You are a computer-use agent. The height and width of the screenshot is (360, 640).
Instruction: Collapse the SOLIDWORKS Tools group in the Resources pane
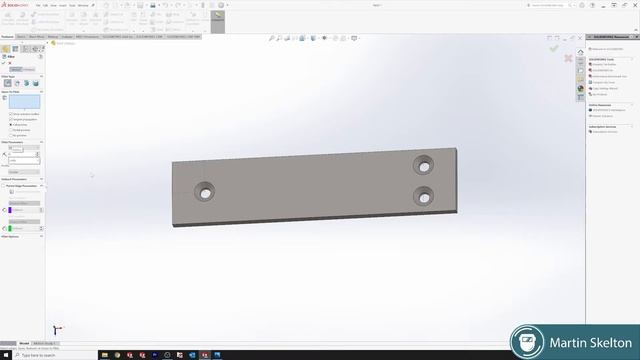pos(632,59)
